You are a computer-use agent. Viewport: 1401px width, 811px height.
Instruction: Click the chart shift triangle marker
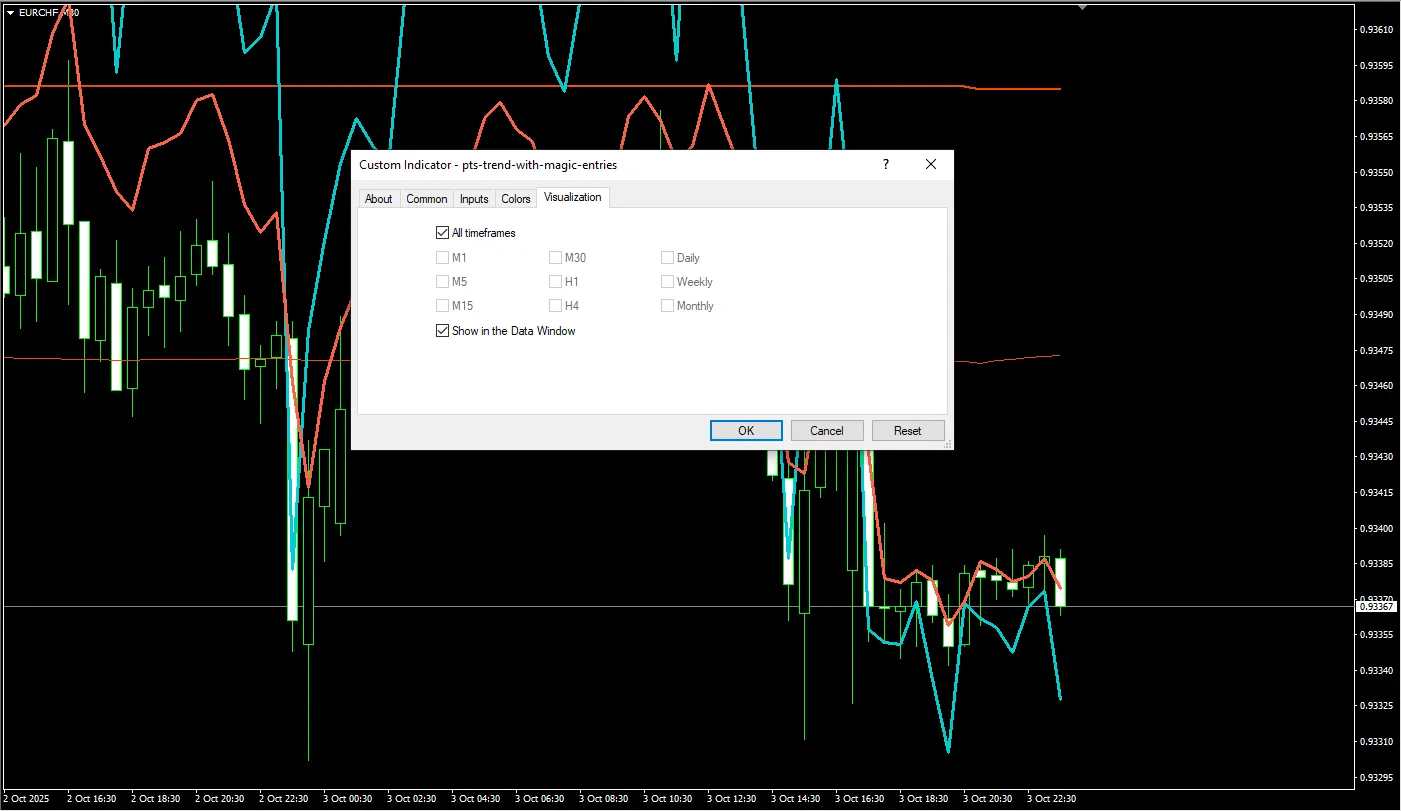pos(1082,7)
